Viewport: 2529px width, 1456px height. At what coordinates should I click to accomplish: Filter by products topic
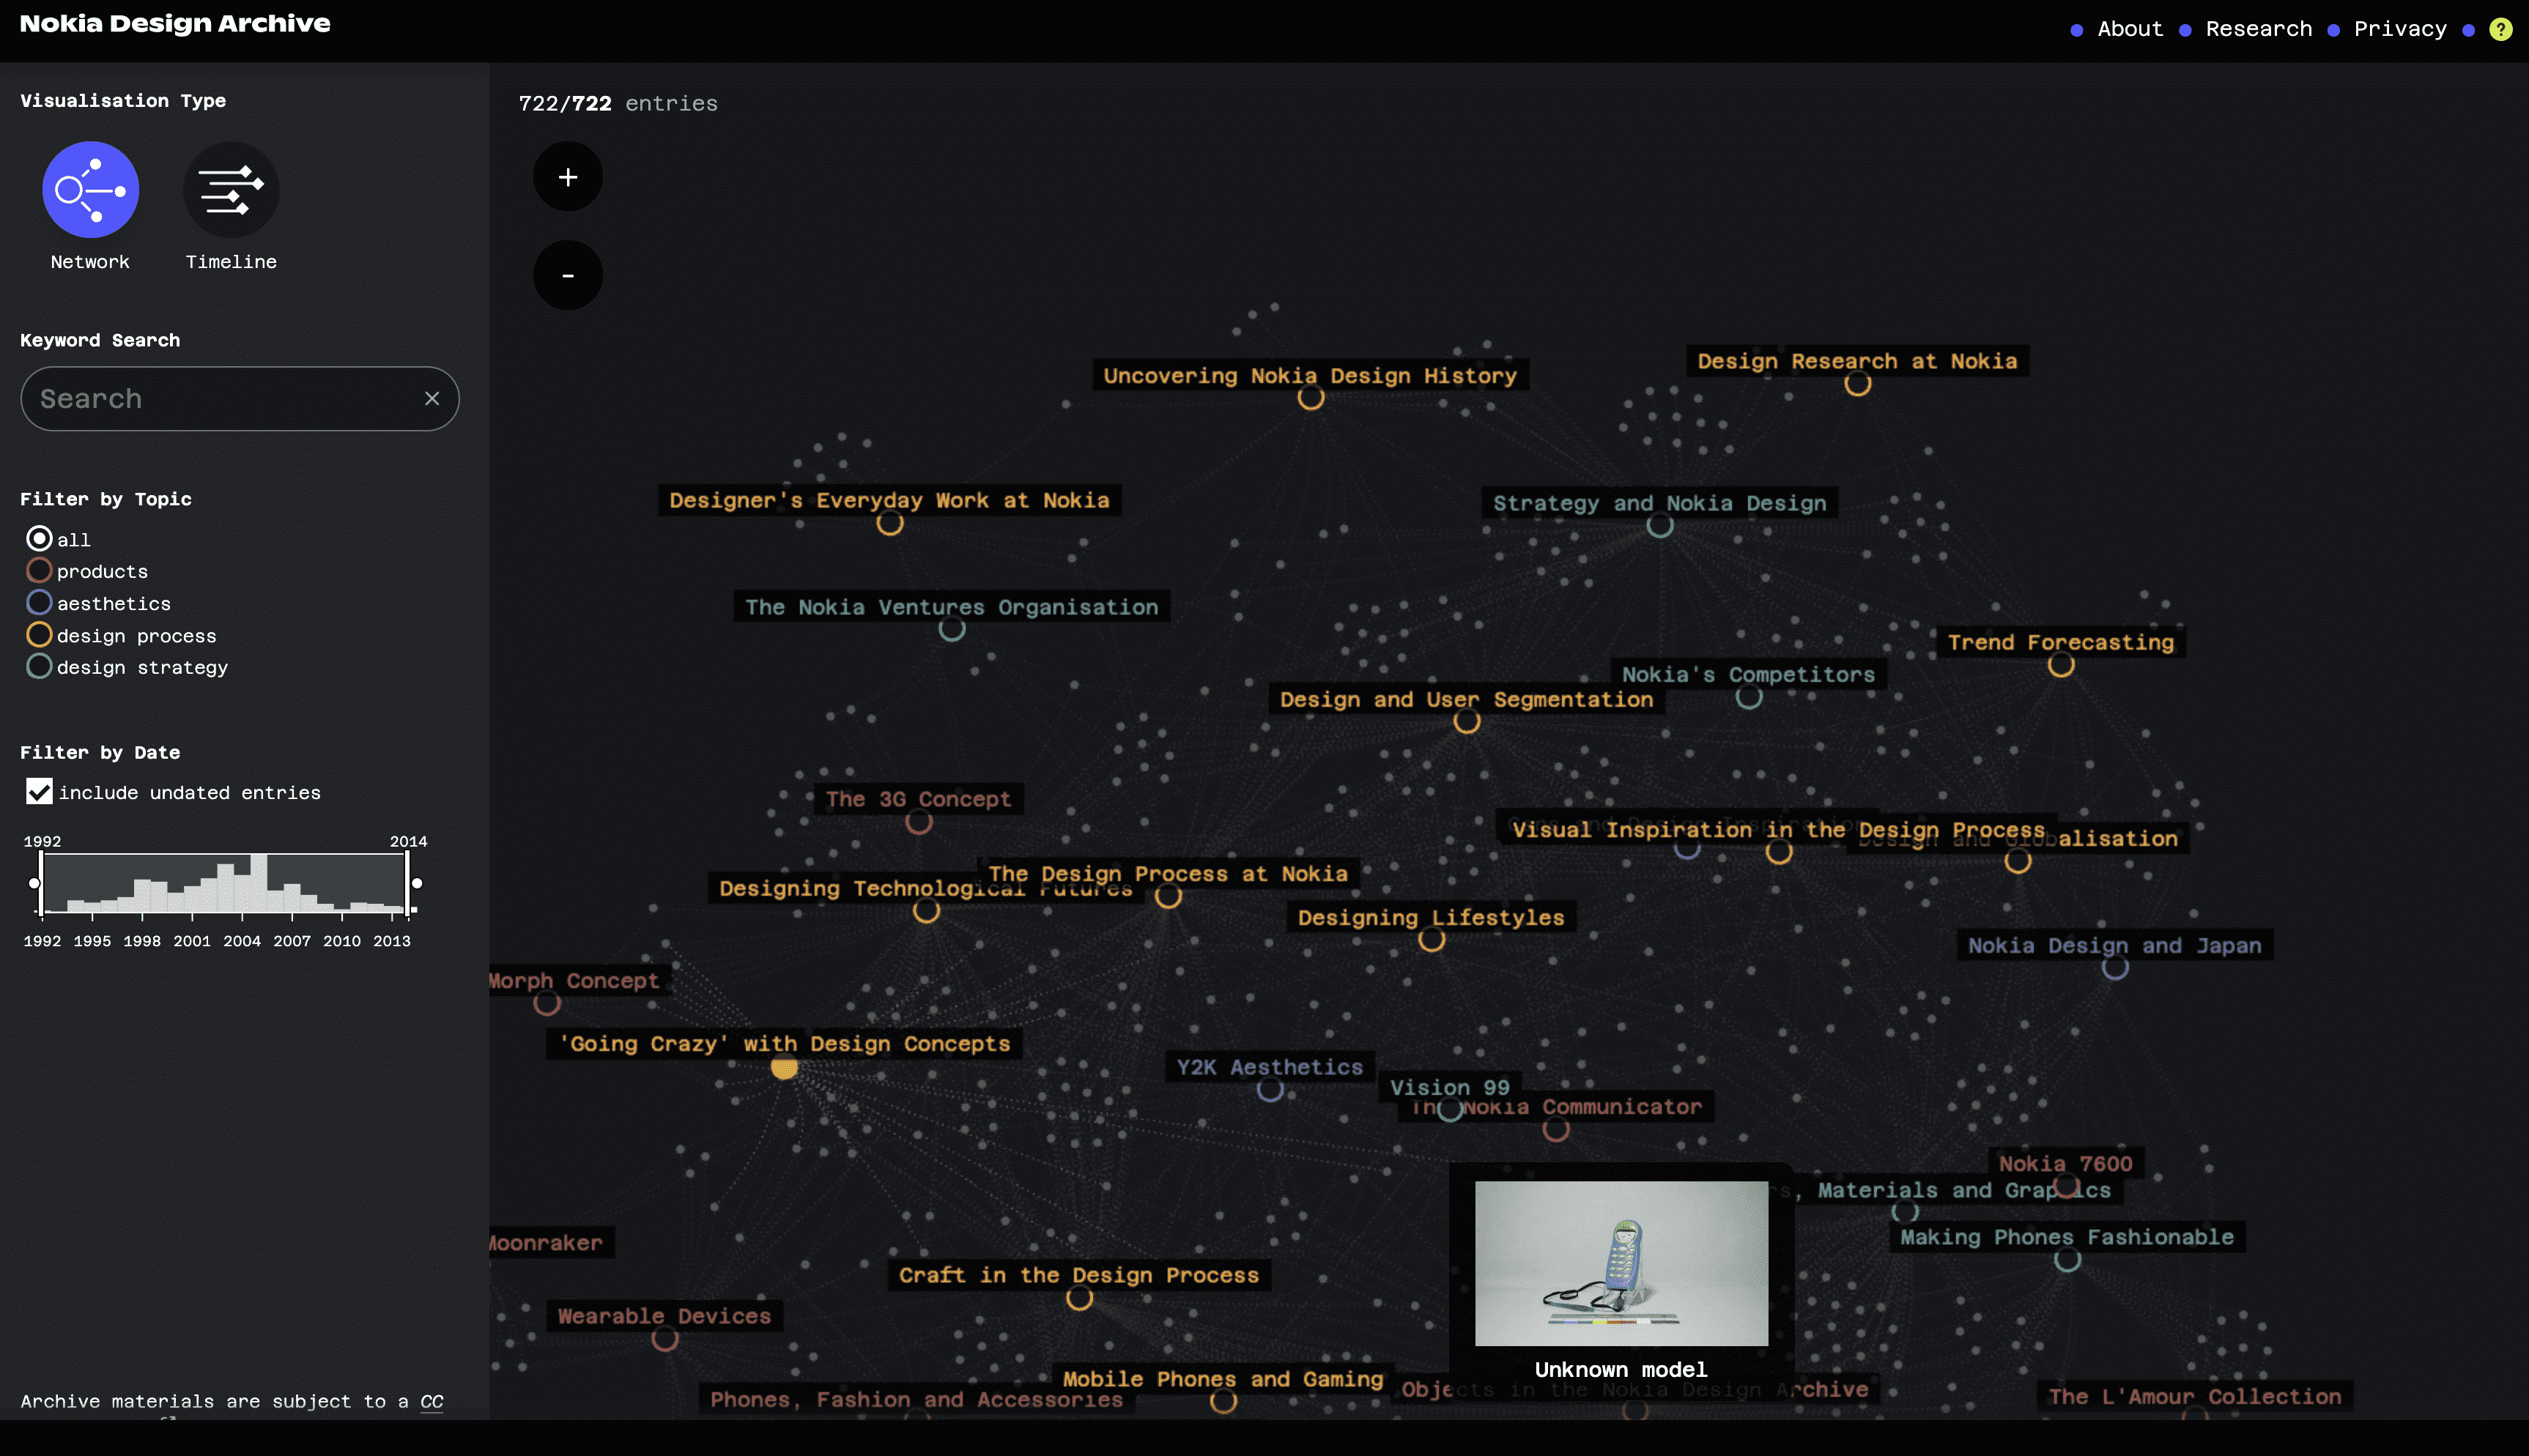point(39,571)
